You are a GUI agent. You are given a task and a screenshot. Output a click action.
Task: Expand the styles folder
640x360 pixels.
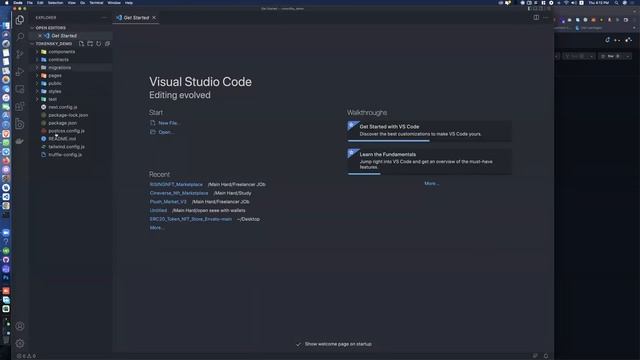point(55,91)
